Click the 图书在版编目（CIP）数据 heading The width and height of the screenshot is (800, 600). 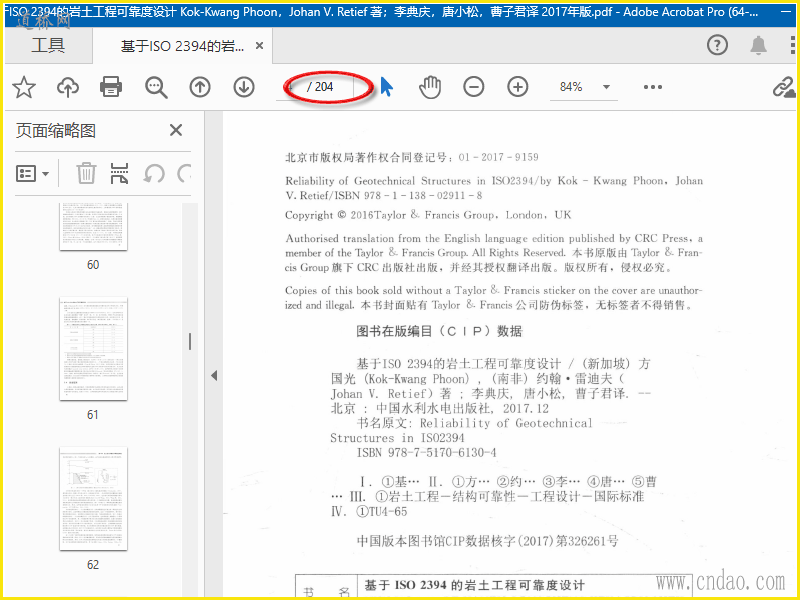(439, 332)
